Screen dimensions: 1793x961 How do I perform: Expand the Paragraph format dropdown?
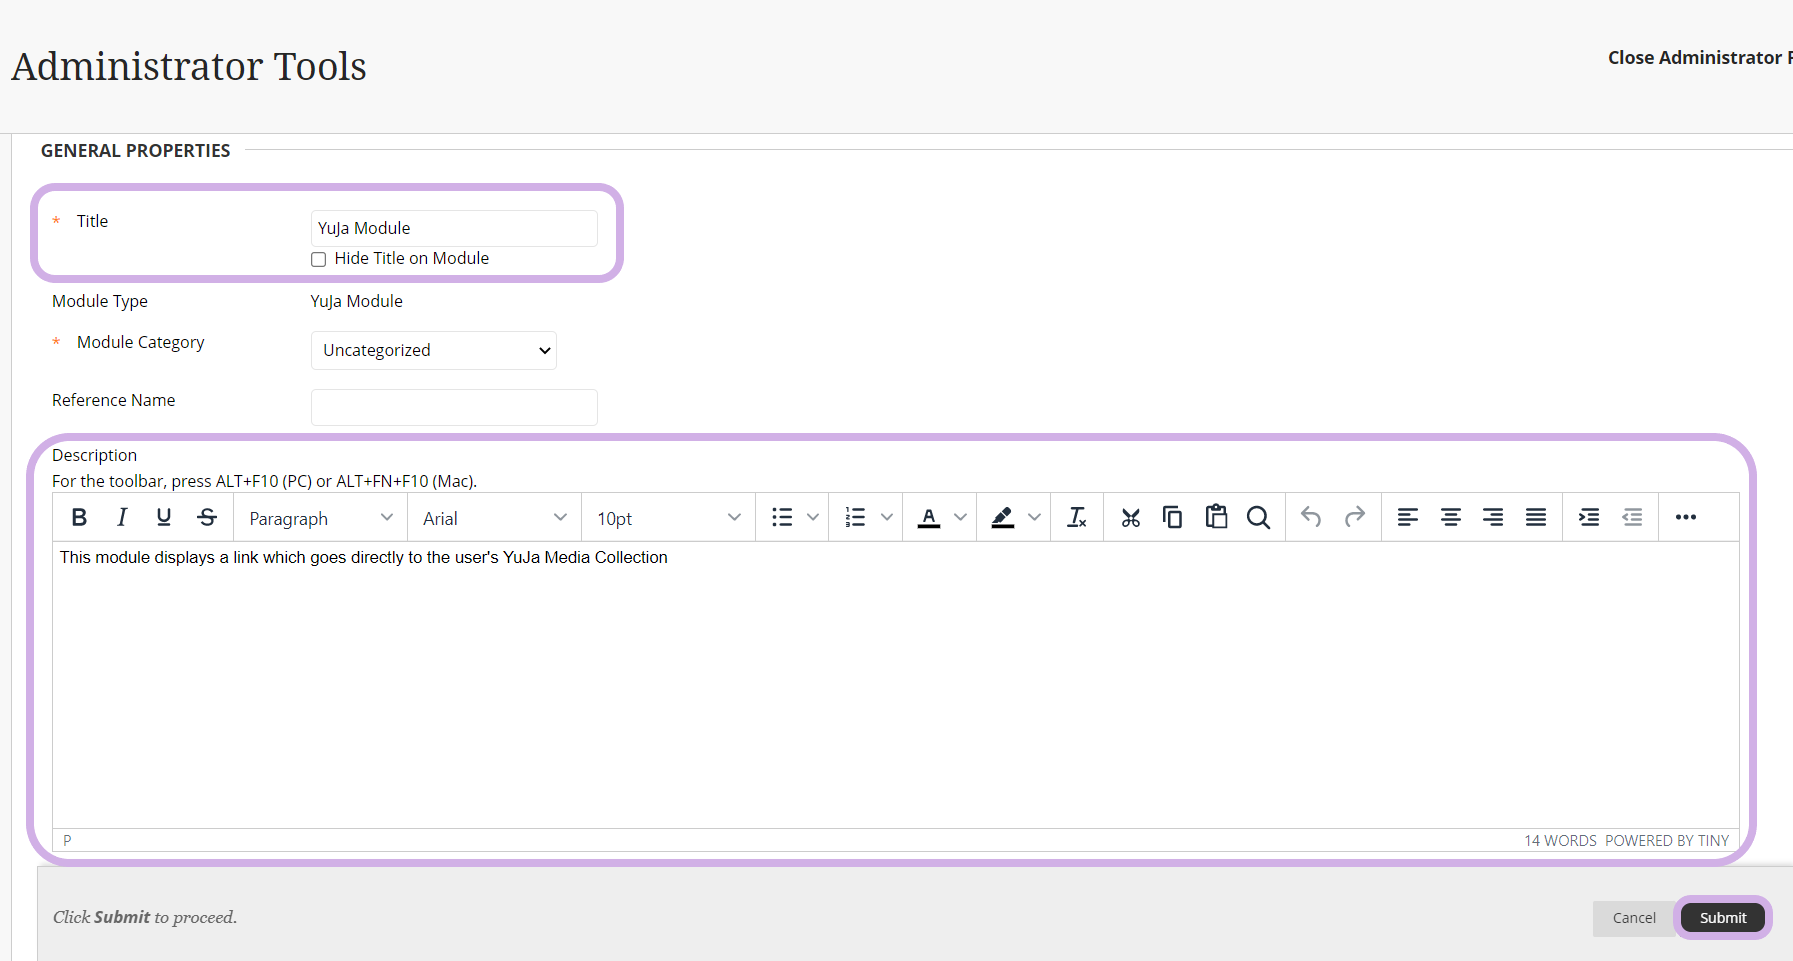pyautogui.click(x=320, y=518)
